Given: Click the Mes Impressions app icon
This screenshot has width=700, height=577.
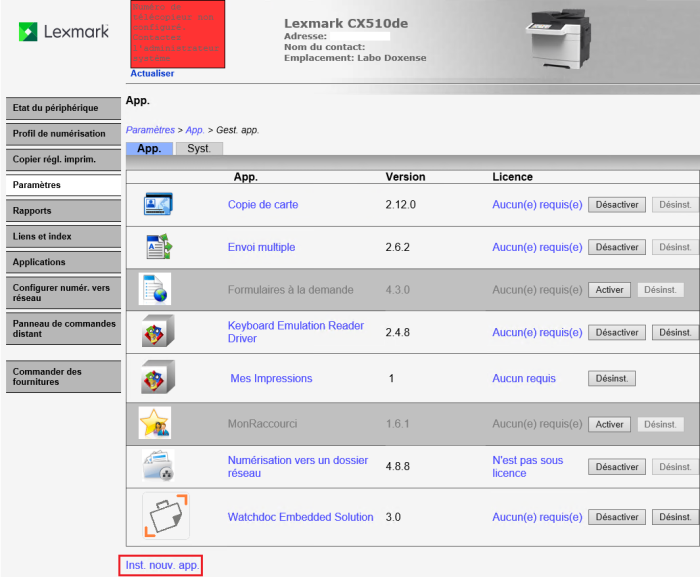Looking at the screenshot, I should pyautogui.click(x=157, y=378).
